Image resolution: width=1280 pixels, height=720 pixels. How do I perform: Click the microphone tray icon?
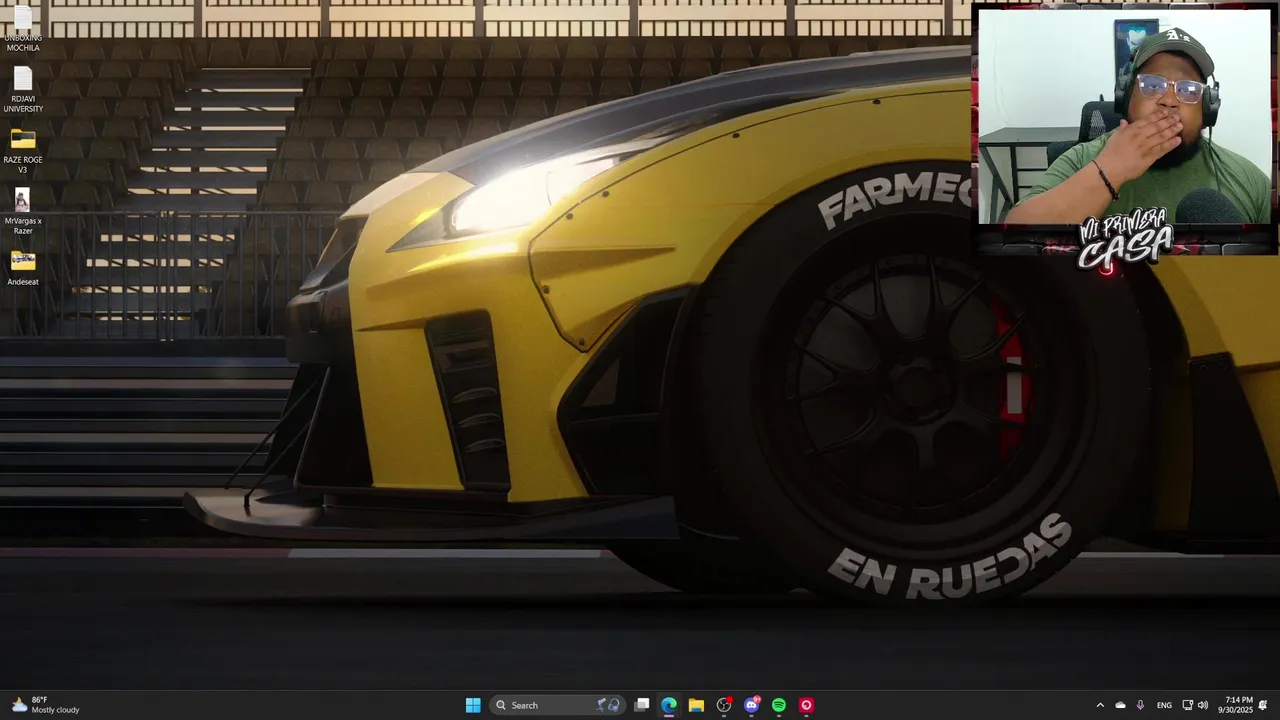1140,705
